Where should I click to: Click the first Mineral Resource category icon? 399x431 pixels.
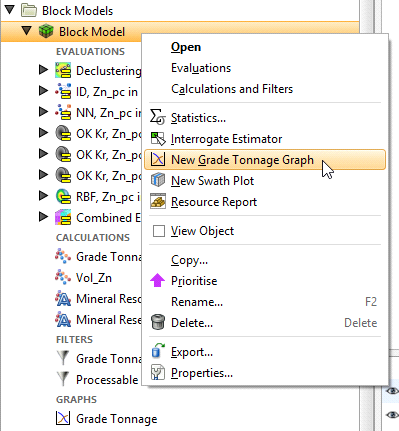[x=63, y=299]
